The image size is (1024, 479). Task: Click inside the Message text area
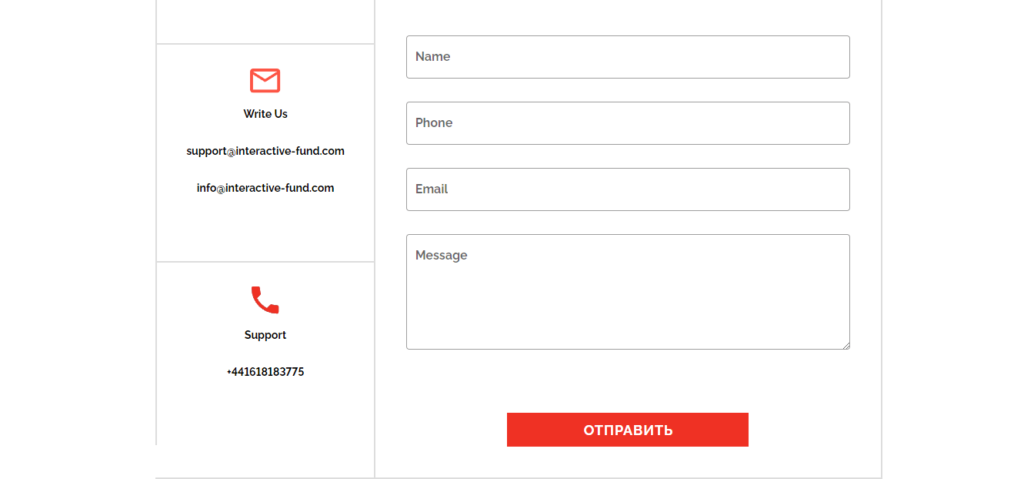(628, 292)
